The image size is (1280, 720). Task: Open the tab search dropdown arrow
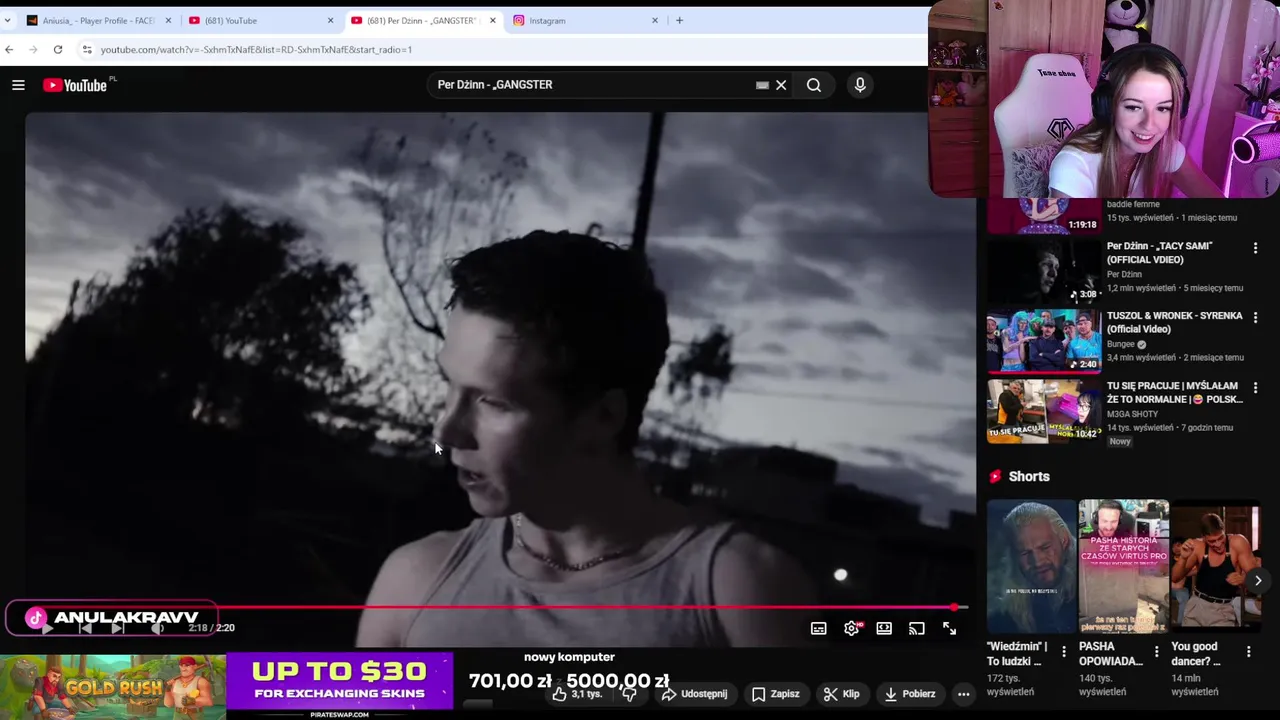7,20
